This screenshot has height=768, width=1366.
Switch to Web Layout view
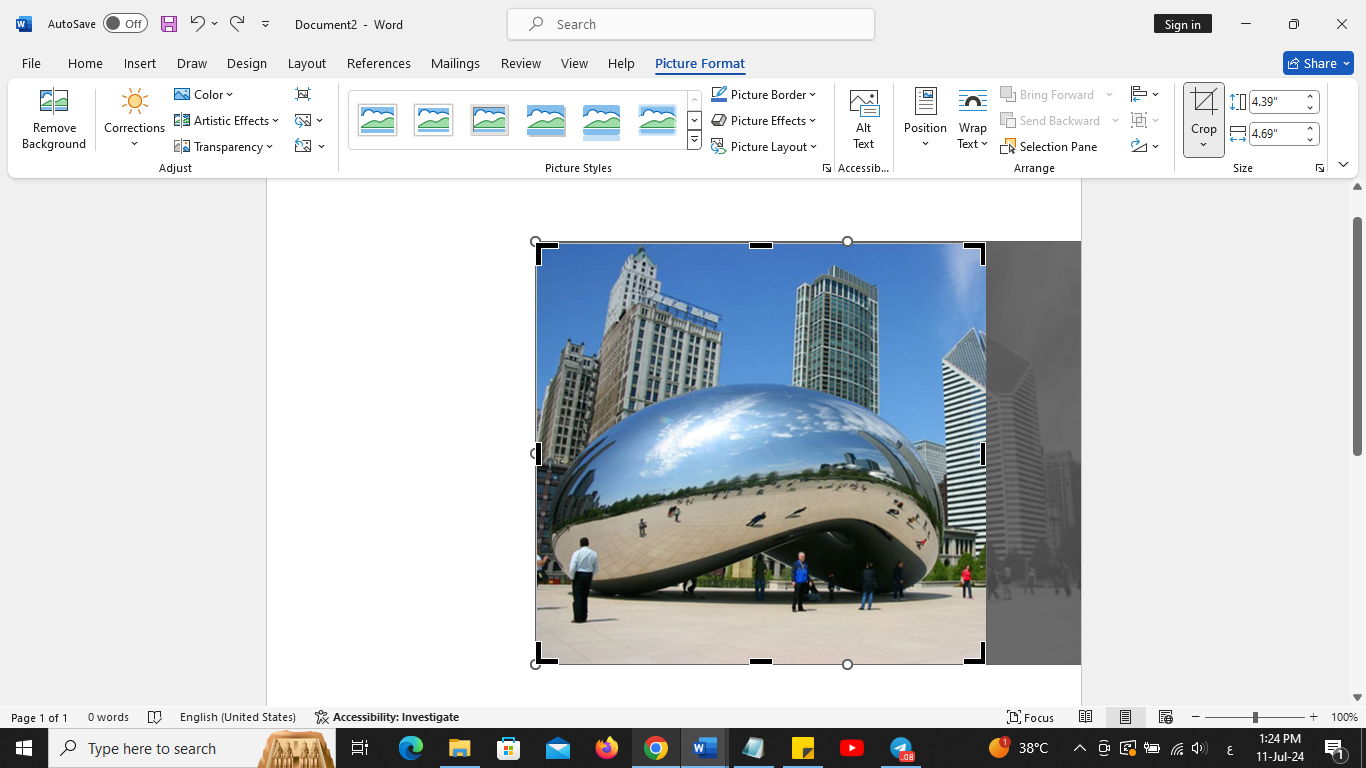tap(1165, 717)
